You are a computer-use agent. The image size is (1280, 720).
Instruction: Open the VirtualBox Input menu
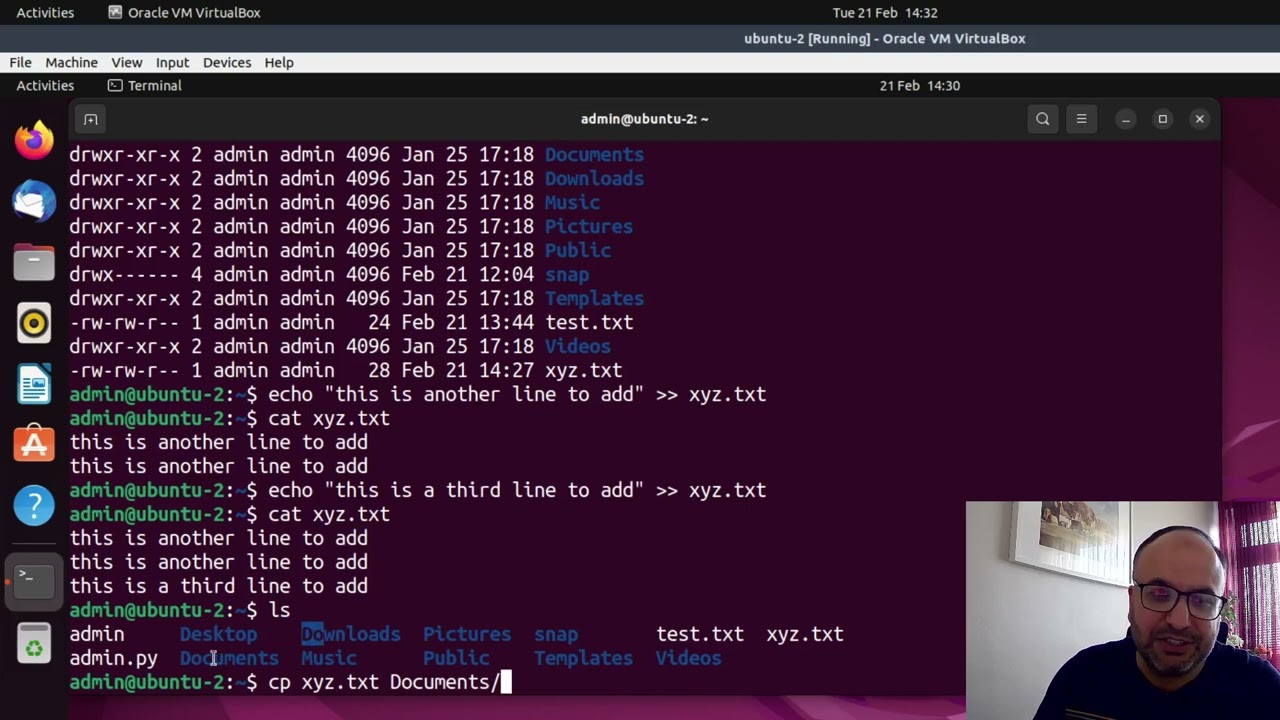point(172,62)
